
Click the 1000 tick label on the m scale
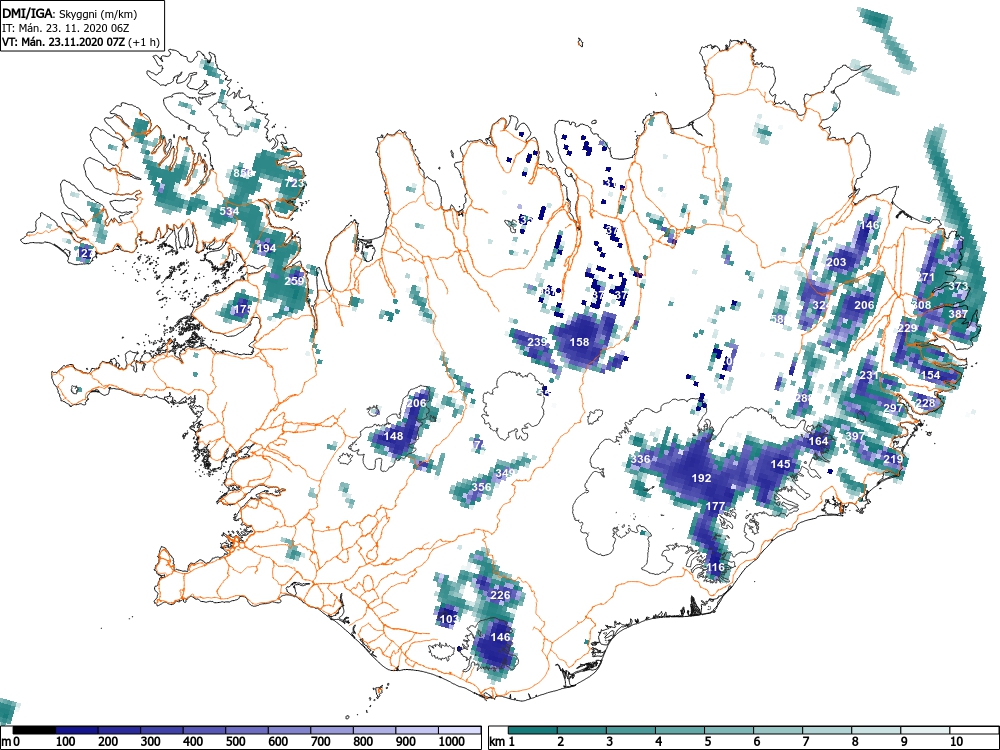click(x=452, y=741)
